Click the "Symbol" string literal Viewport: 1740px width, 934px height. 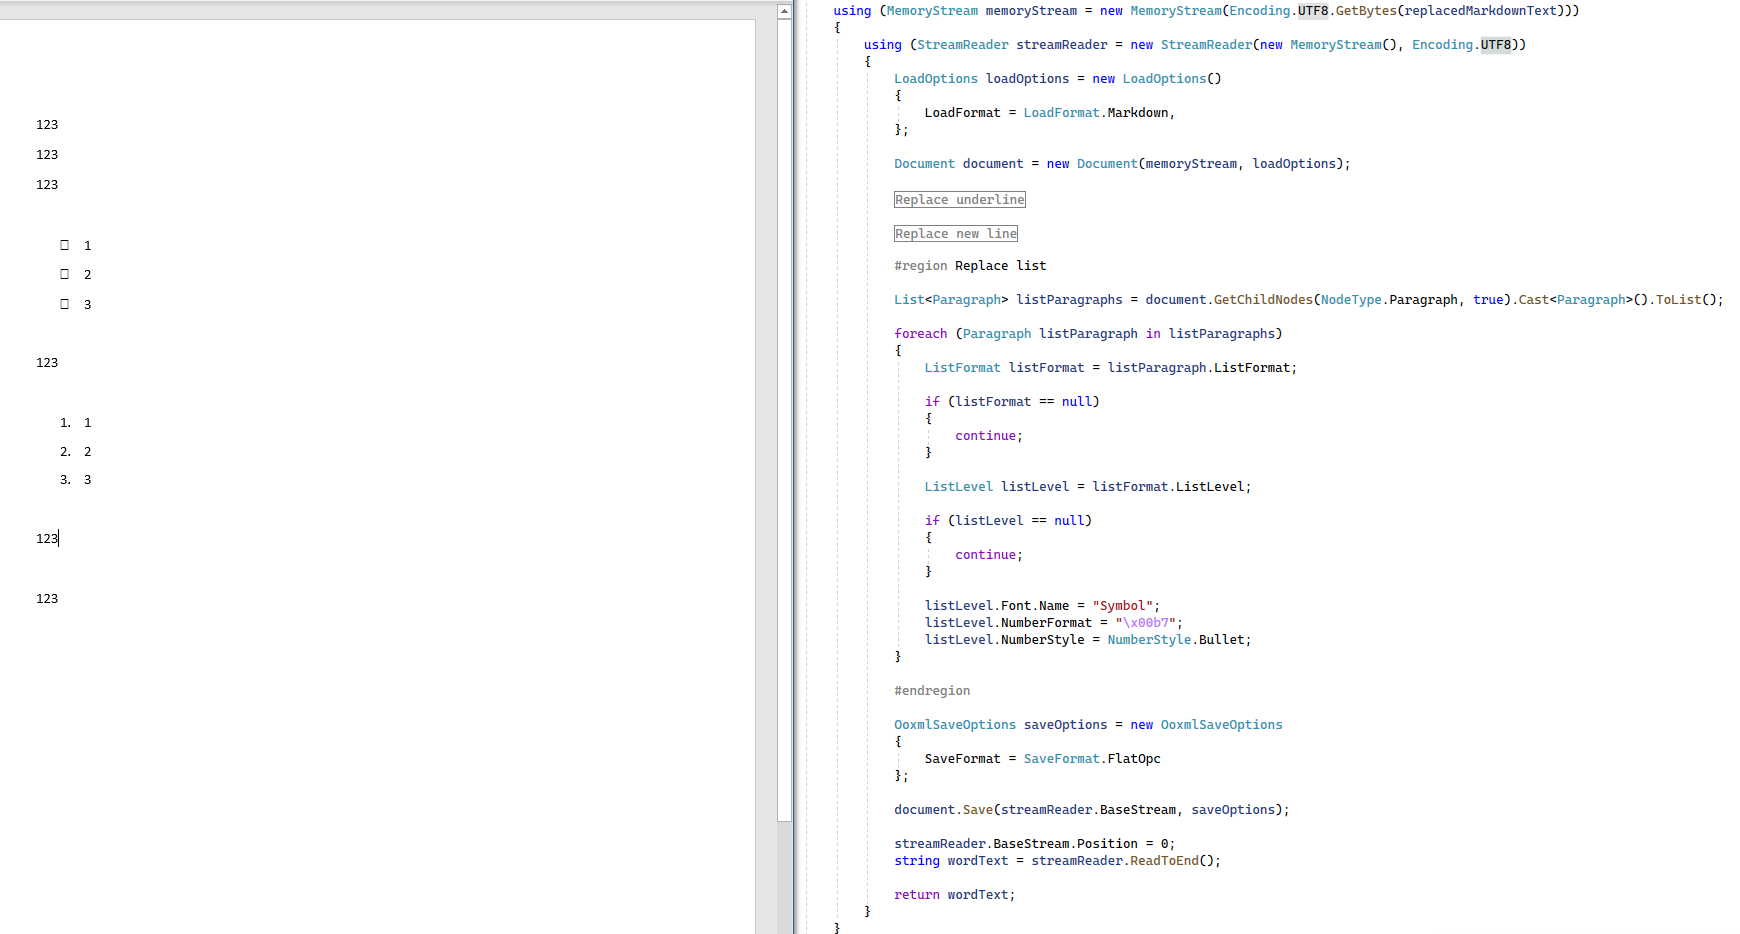point(1122,606)
